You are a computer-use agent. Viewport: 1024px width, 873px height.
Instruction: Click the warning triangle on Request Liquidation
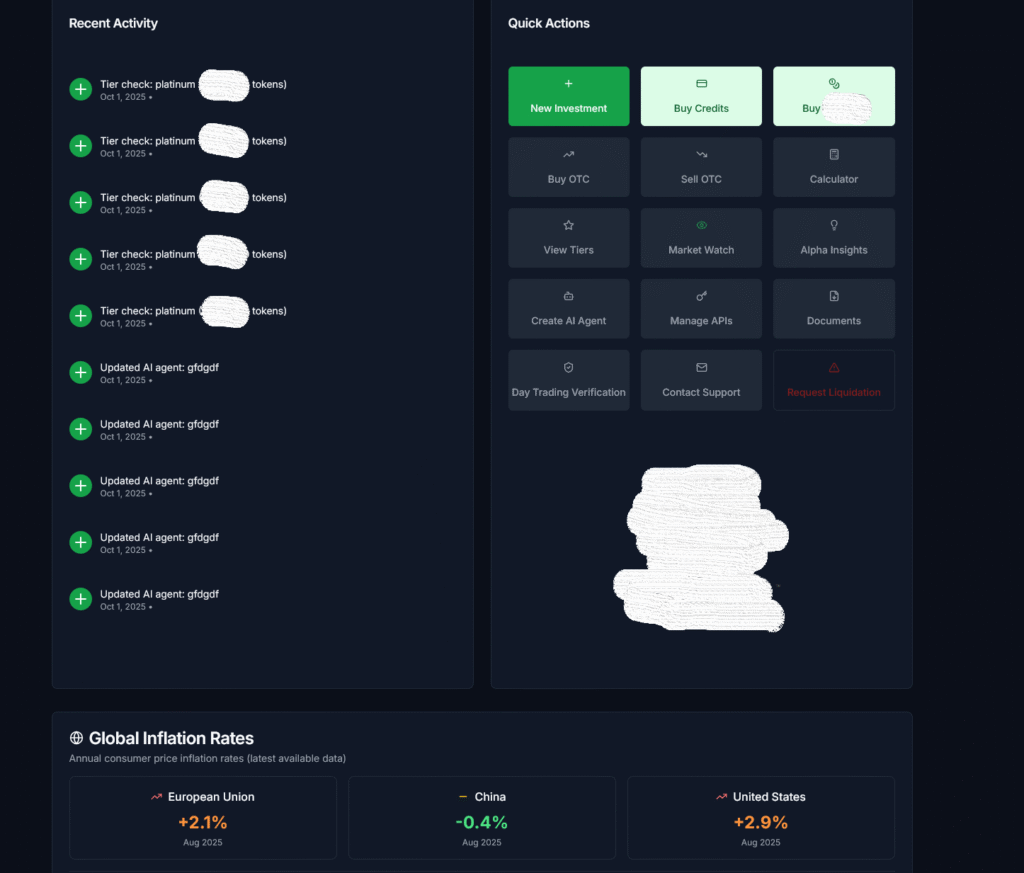coord(834,368)
